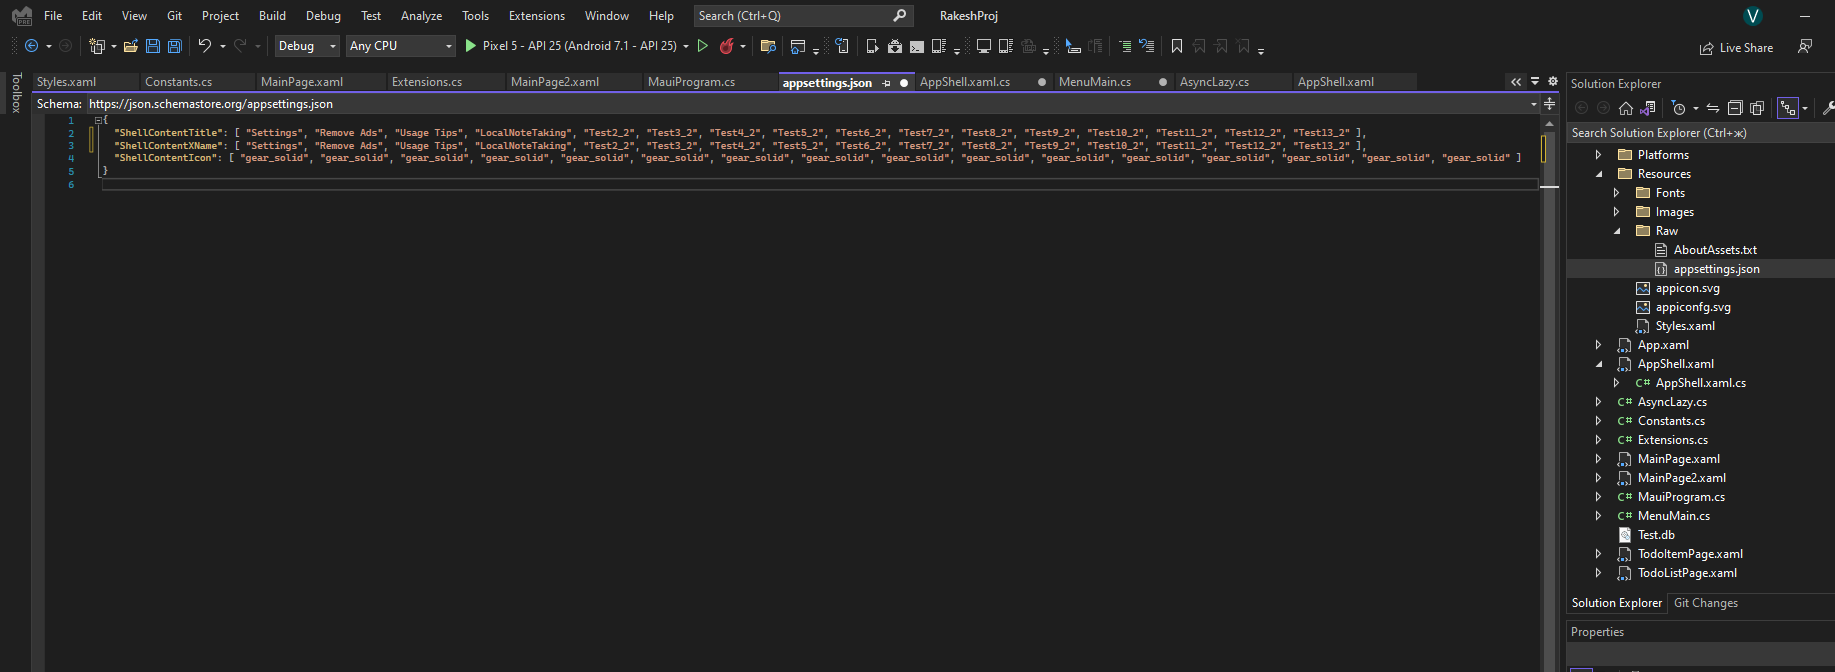Toggle a bookmark with the bookmark icon
Viewport: 1835px width, 672px height.
pyautogui.click(x=1177, y=46)
